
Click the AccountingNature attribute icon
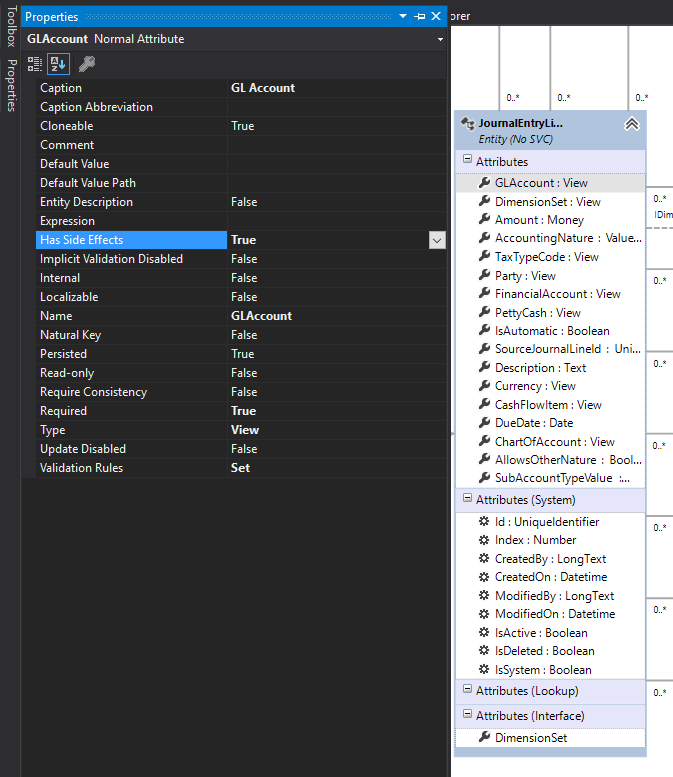pyautogui.click(x=484, y=237)
